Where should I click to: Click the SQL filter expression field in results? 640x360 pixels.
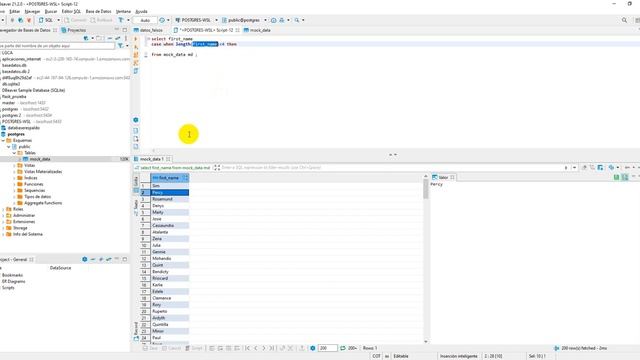pos(392,168)
